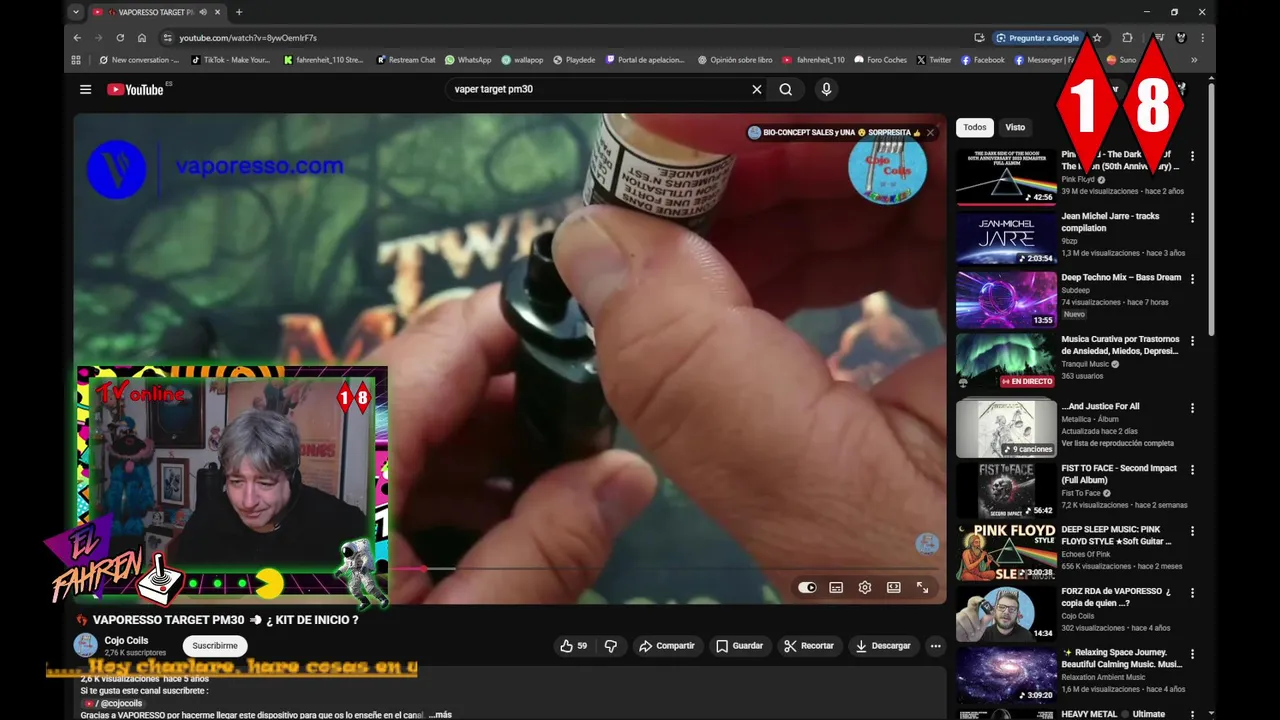This screenshot has height=720, width=1280.
Task: Select the Visto filter chip
Action: (x=1015, y=127)
